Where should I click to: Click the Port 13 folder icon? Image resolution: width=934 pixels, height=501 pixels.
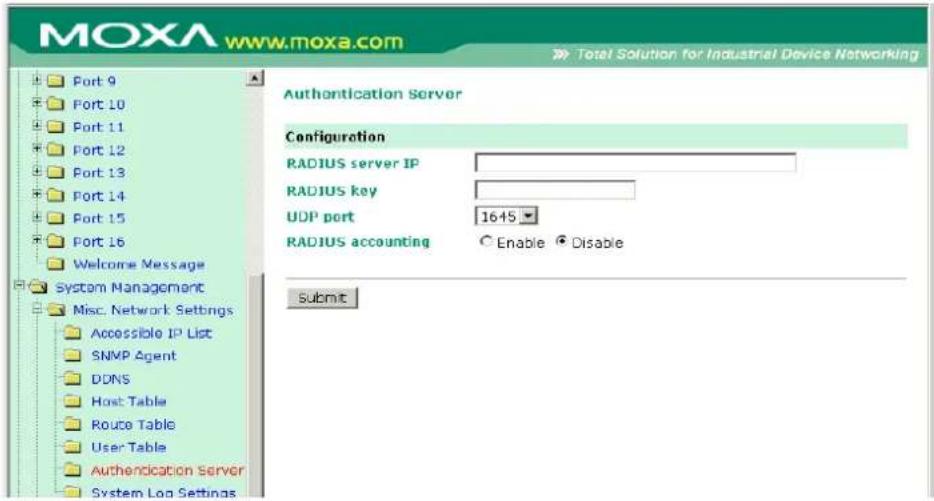click(55, 173)
